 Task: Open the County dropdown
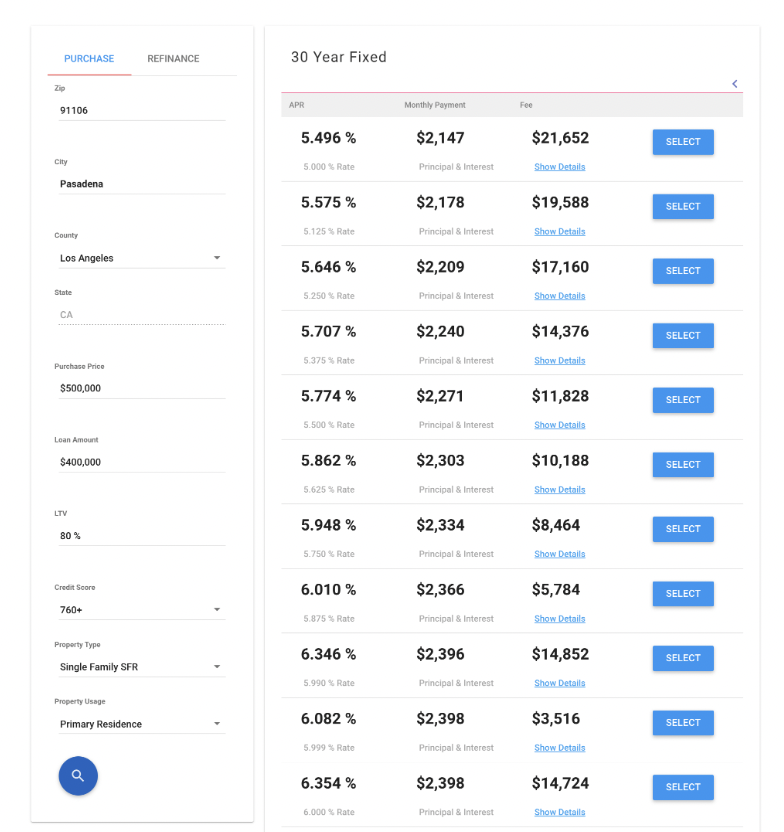pyautogui.click(x=140, y=258)
